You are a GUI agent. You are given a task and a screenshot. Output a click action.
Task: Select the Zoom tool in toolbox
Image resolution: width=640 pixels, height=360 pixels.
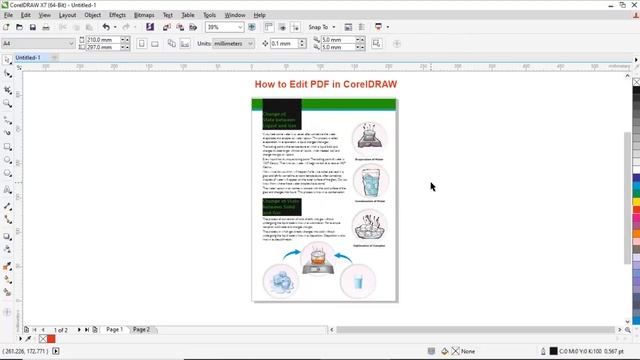[x=7, y=104]
